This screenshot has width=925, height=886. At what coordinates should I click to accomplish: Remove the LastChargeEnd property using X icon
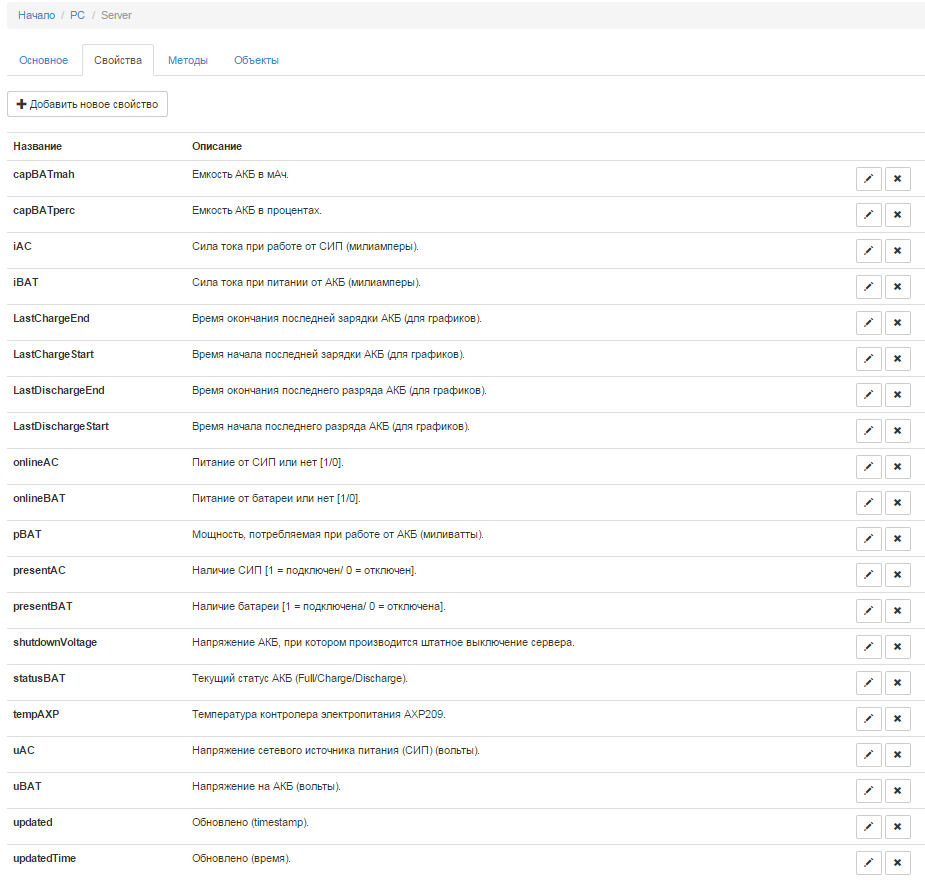pyautogui.click(x=897, y=323)
